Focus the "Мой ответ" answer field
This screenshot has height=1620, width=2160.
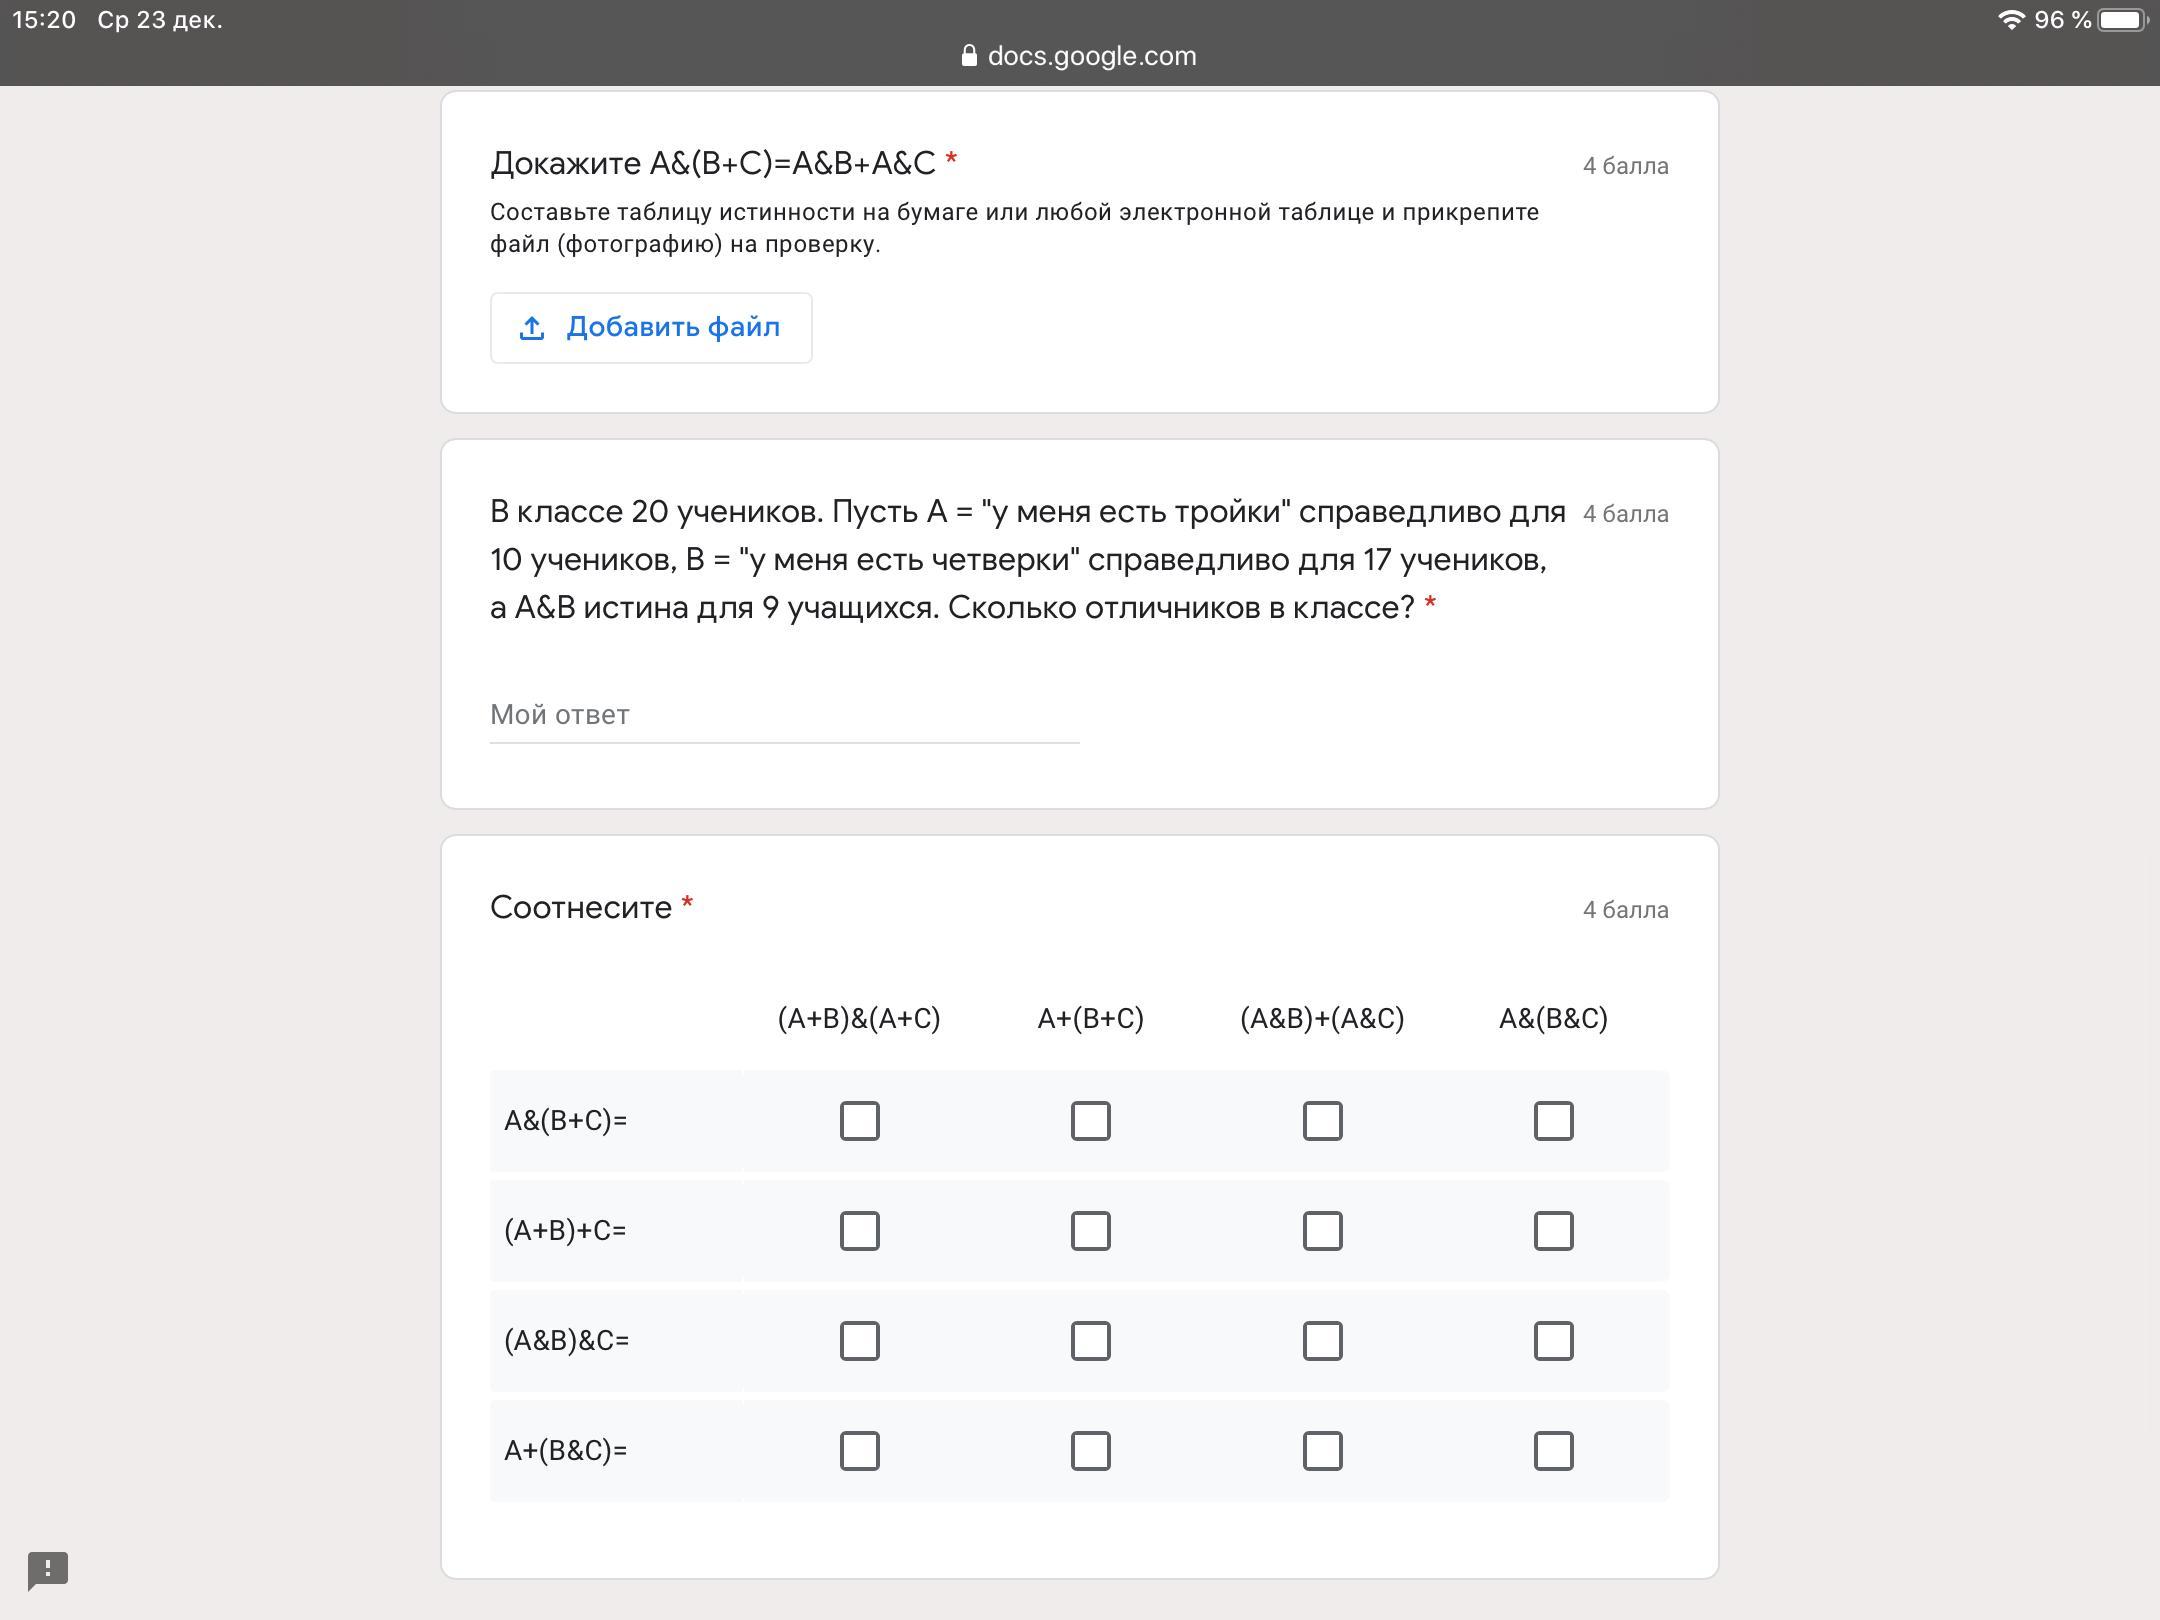click(x=784, y=715)
